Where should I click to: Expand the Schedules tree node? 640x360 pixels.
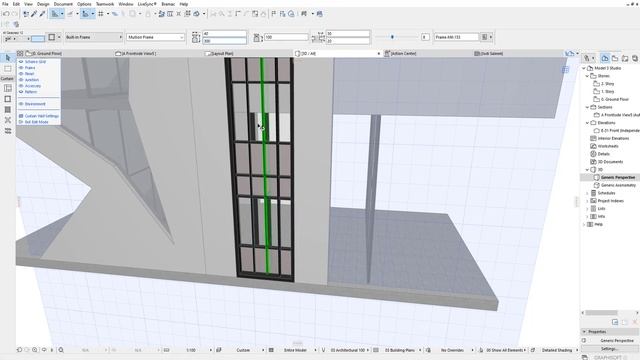click(x=587, y=193)
